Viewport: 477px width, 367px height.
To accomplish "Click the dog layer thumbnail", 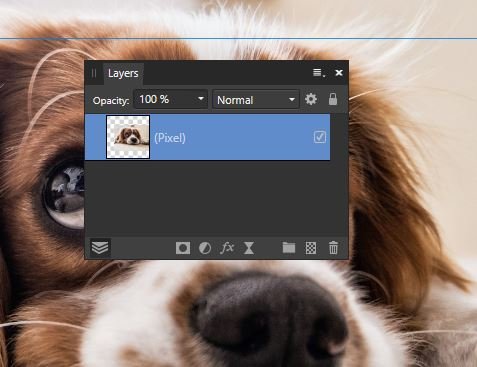I will coord(128,137).
